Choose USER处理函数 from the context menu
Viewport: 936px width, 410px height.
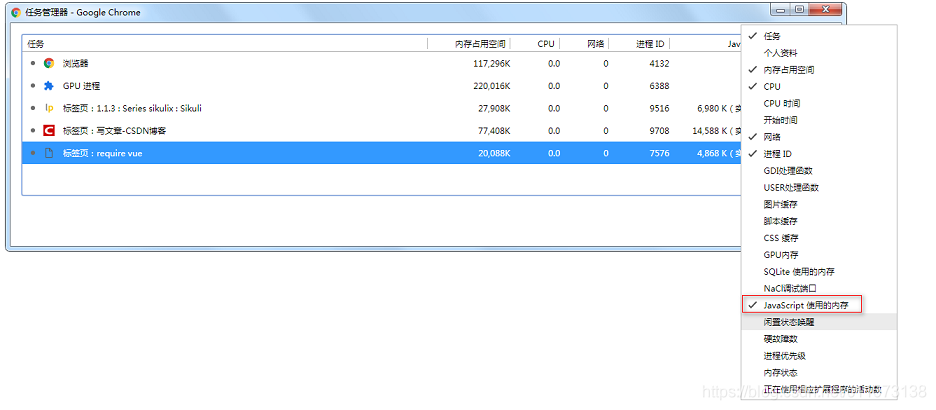(819, 187)
